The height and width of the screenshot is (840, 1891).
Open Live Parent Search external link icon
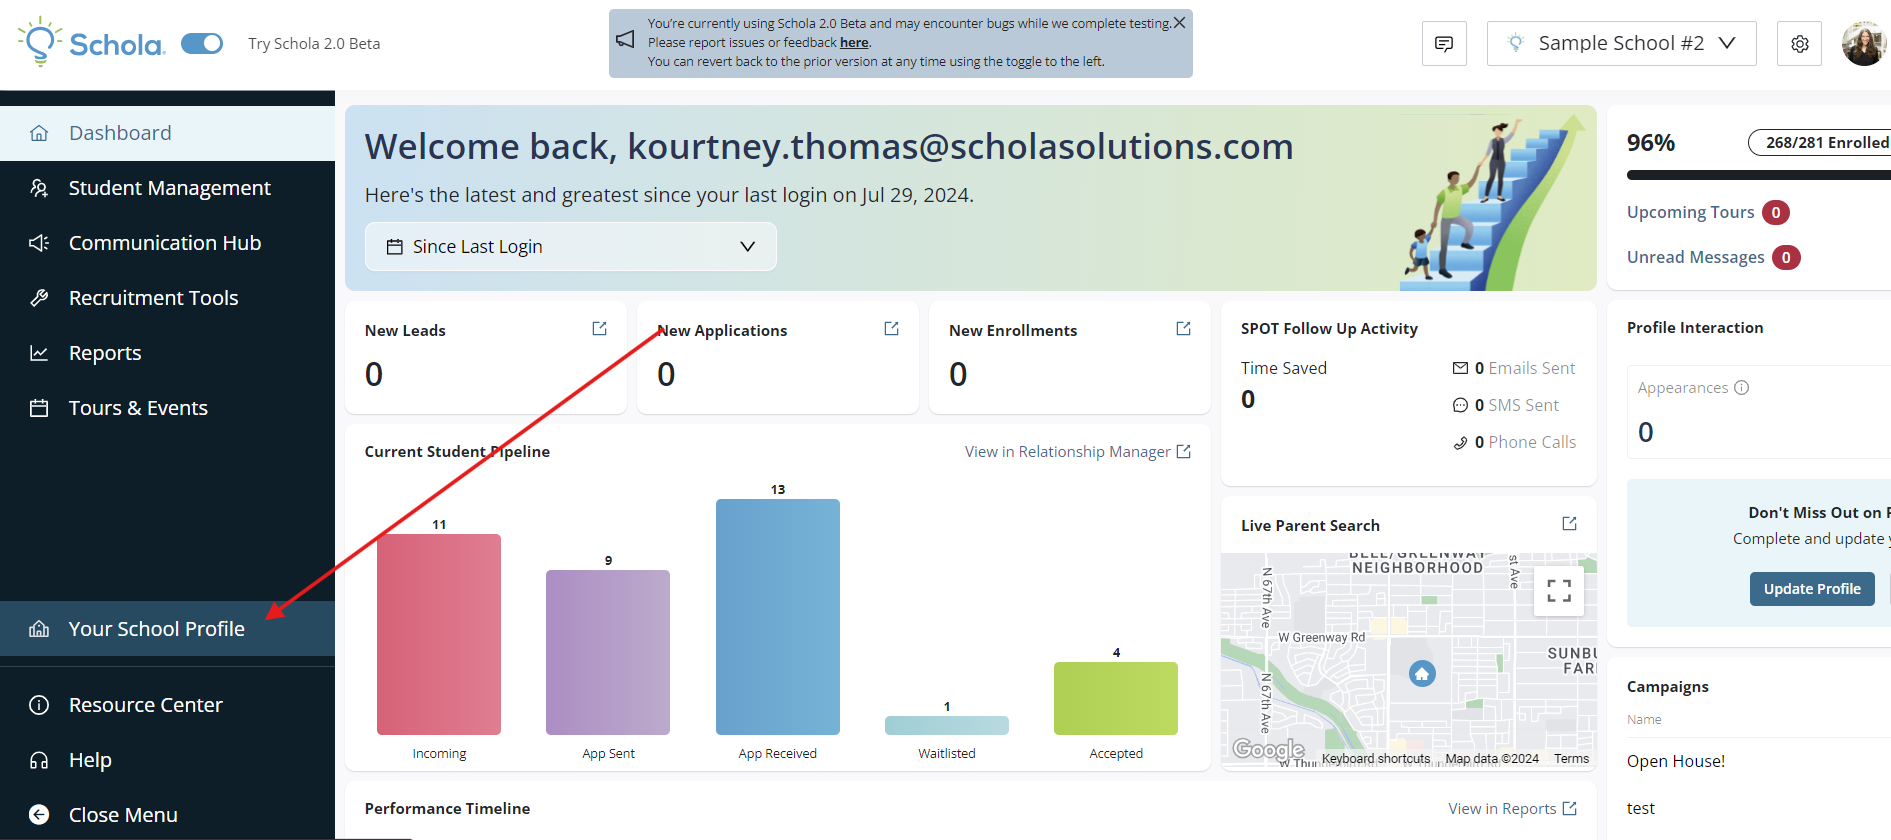point(1570,524)
